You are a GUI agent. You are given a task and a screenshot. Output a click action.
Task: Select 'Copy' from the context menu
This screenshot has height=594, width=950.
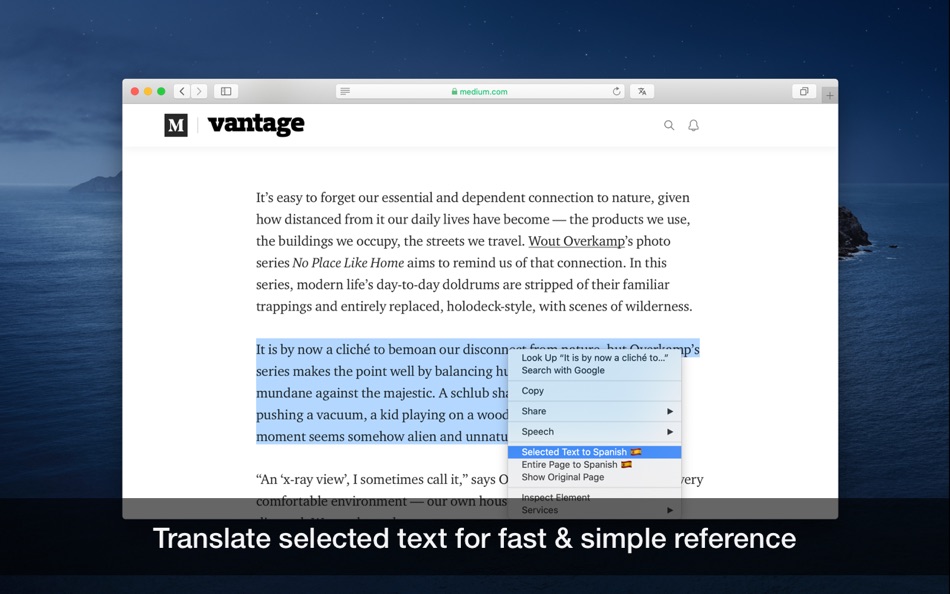[x=532, y=391]
